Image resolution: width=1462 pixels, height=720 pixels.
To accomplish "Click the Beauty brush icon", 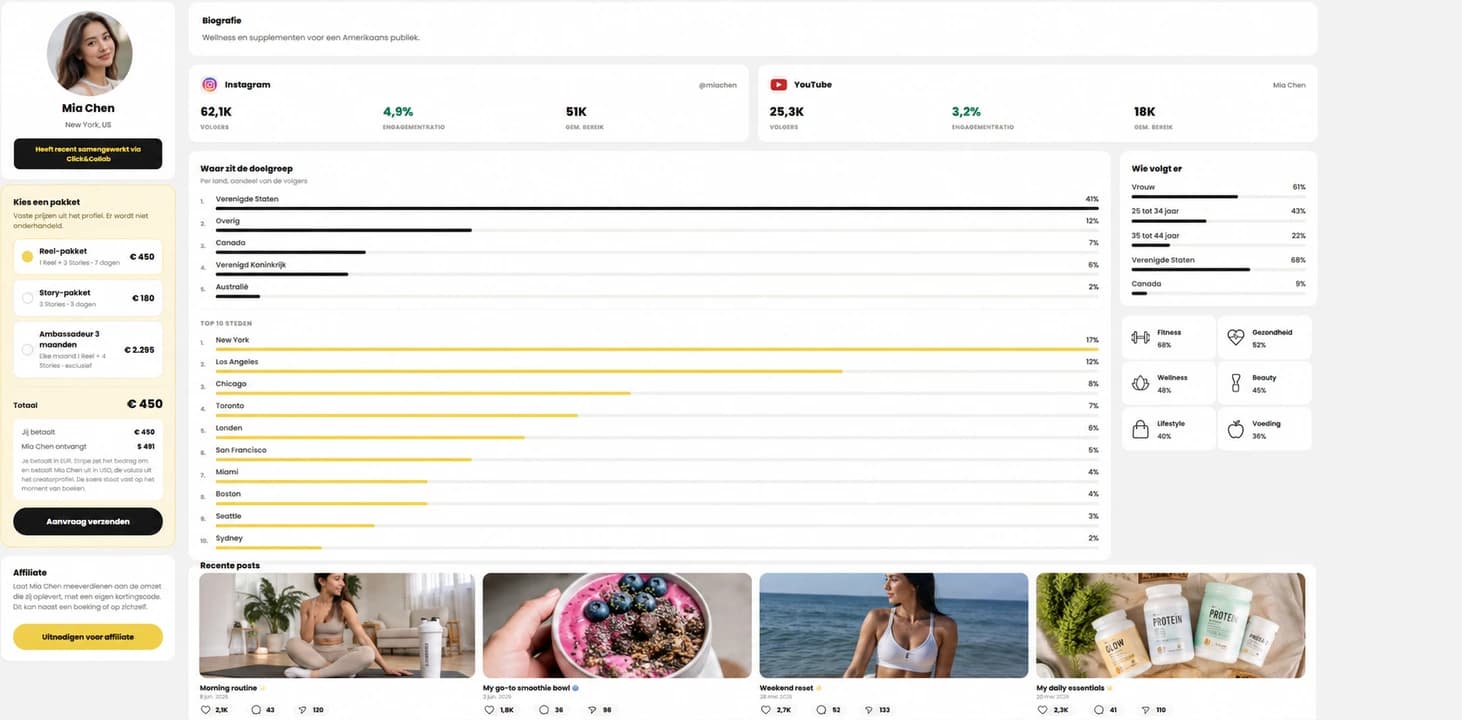I will pos(1235,383).
